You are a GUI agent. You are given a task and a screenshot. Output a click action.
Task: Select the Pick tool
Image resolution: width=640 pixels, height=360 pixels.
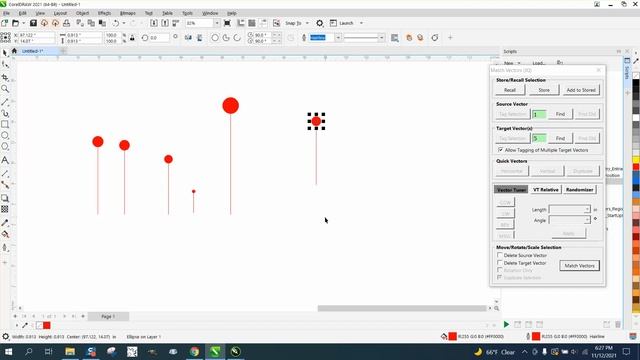pos(5,53)
